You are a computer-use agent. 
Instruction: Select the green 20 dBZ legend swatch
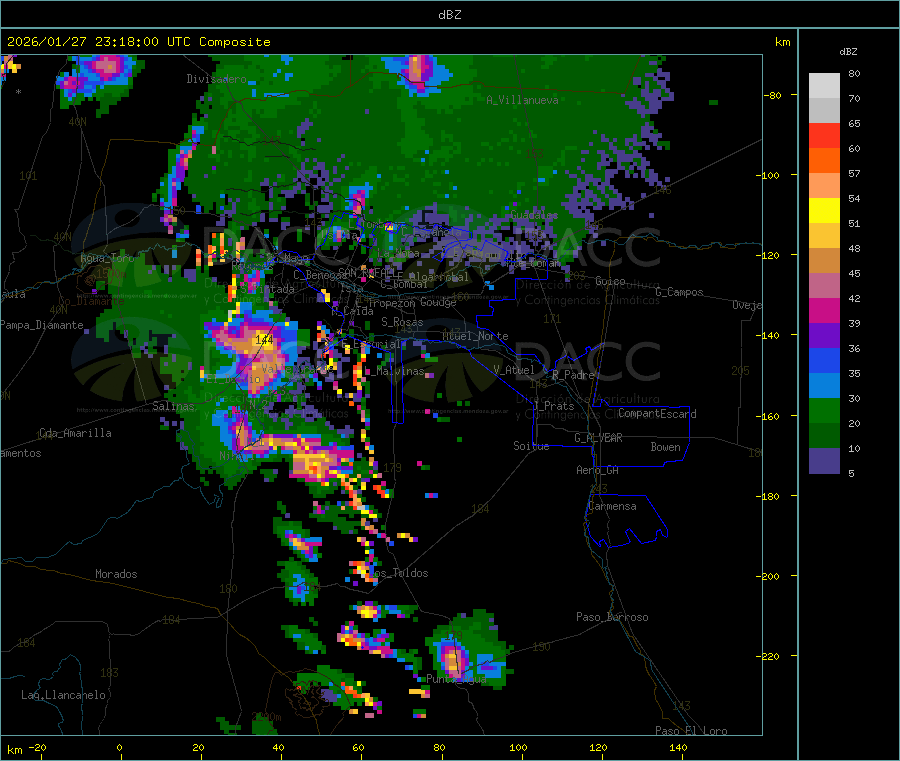(x=824, y=410)
